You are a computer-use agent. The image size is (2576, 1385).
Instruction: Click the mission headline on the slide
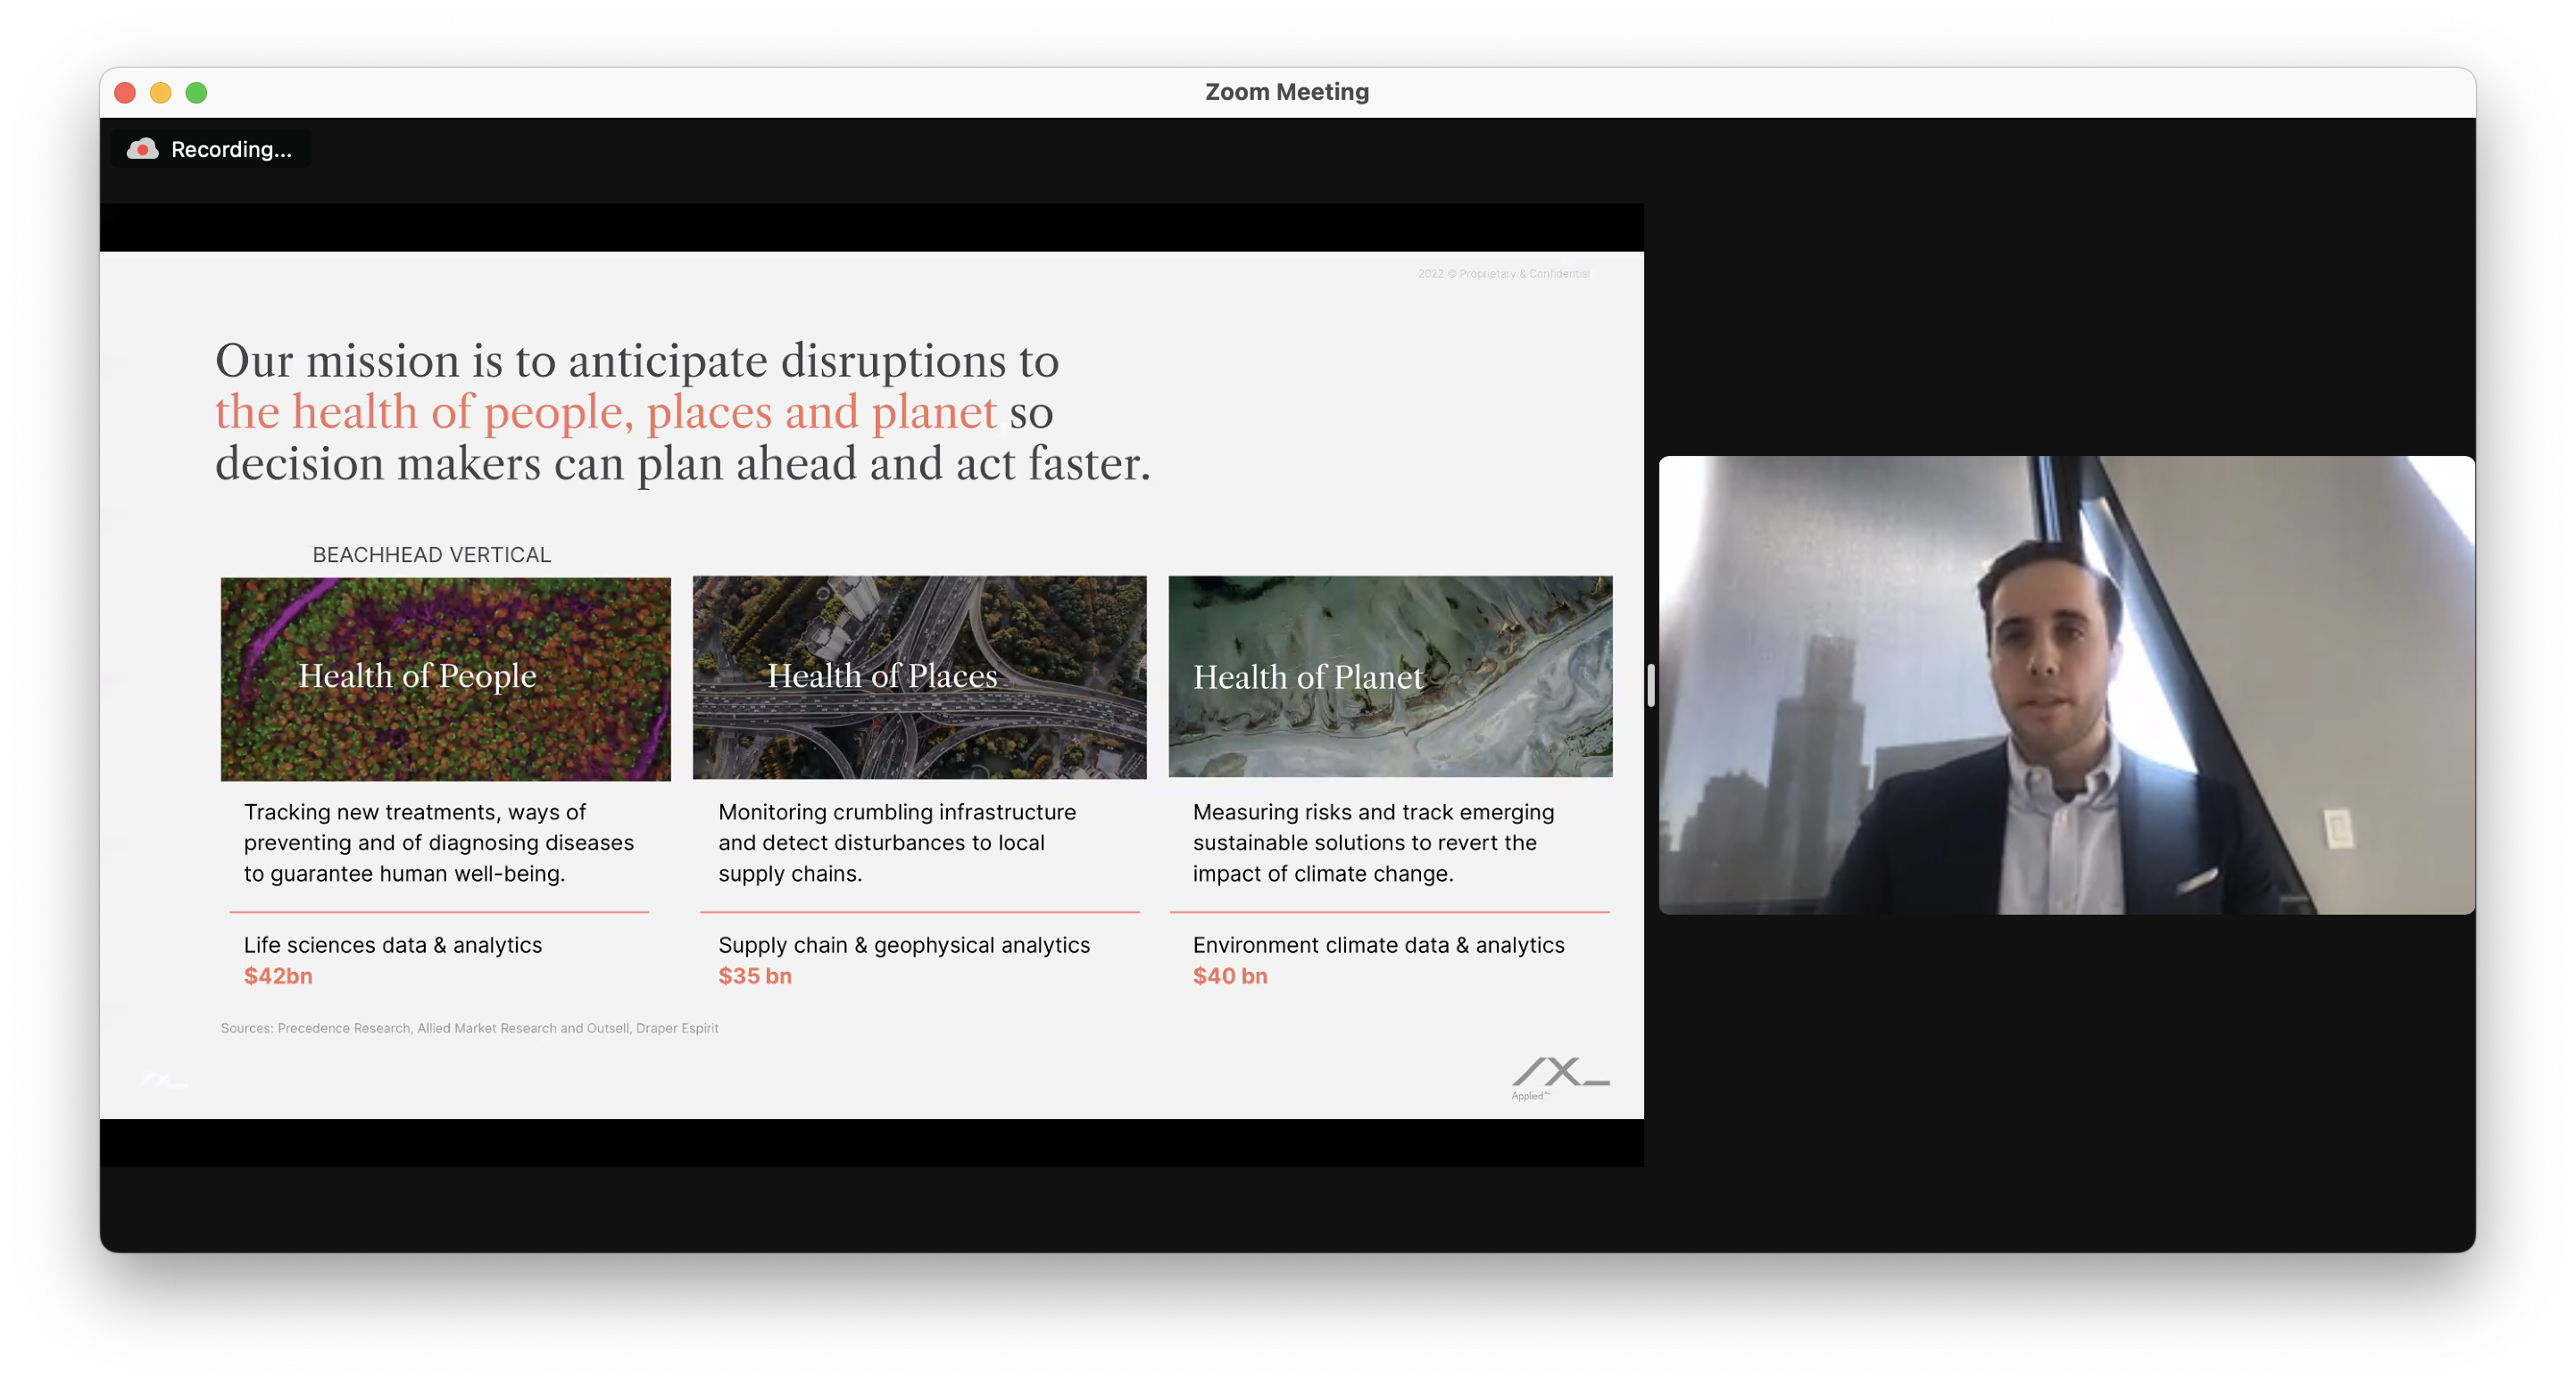click(682, 412)
